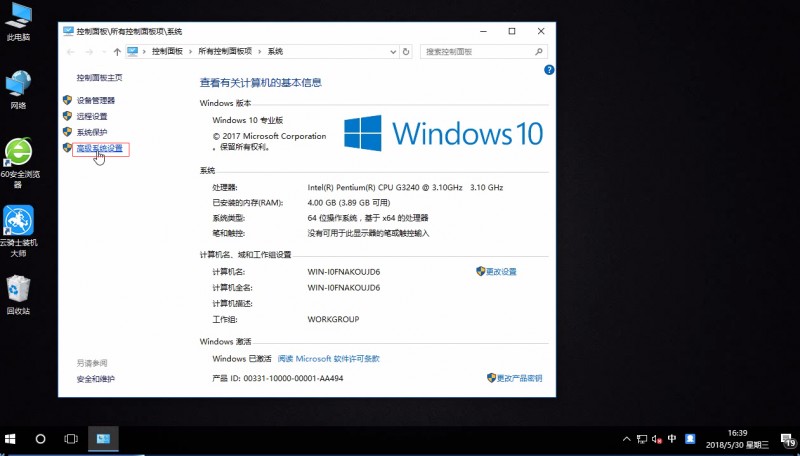Viewport: 800px width, 456px height.
Task: Open 安全和维护 link
Action: coord(95,379)
